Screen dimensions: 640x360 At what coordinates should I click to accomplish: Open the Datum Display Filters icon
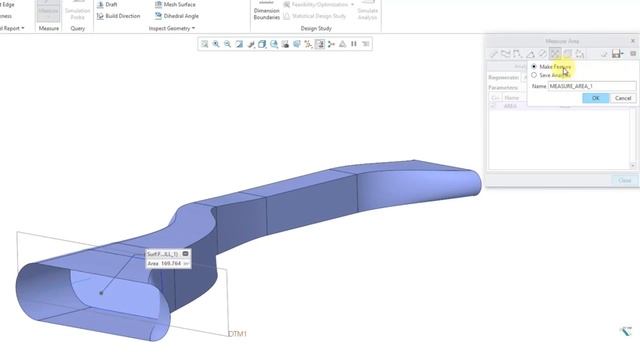point(308,44)
